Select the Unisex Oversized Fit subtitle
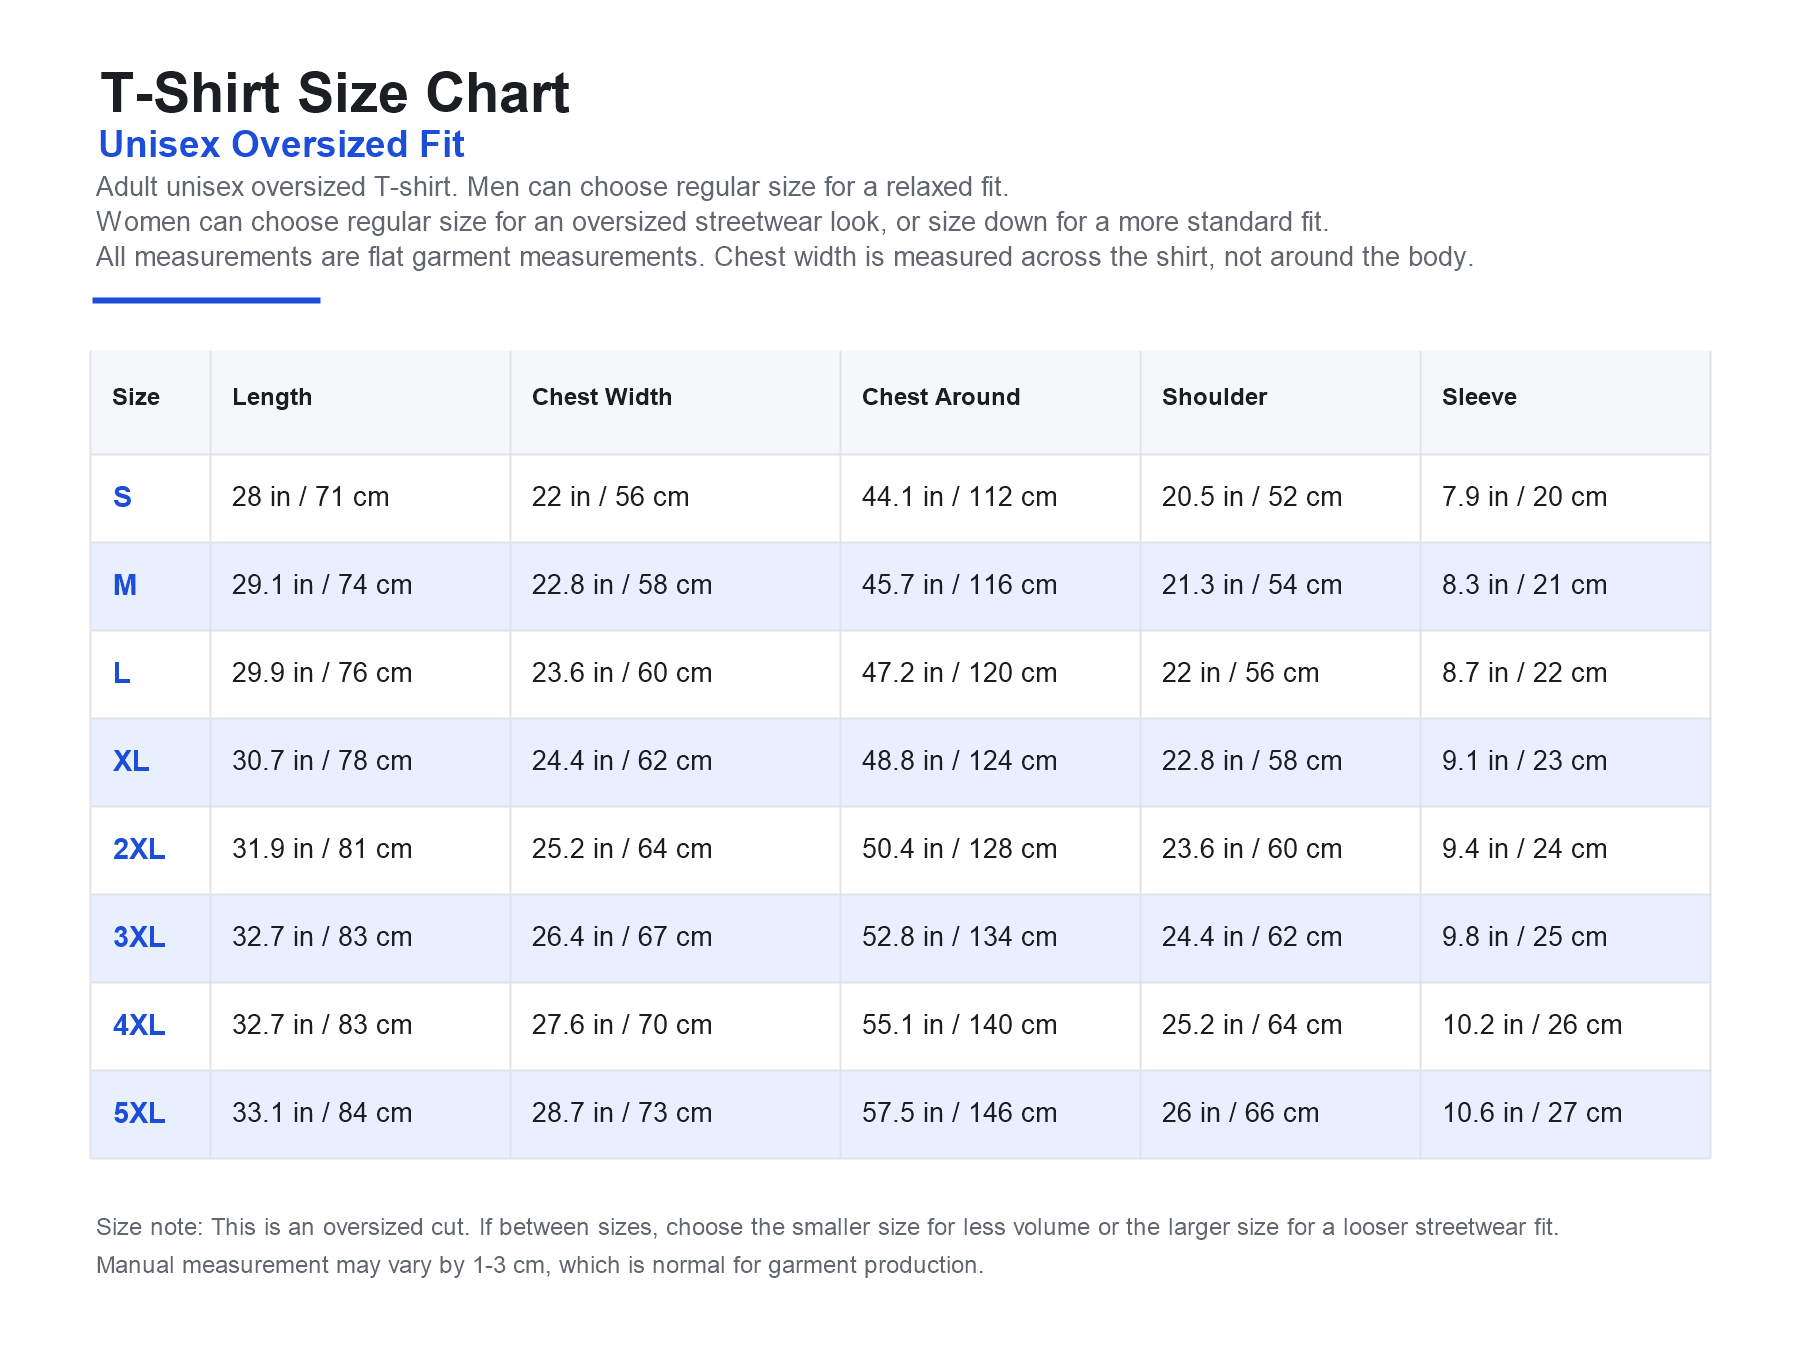Screen dimensions: 1800x1370 click(281, 145)
